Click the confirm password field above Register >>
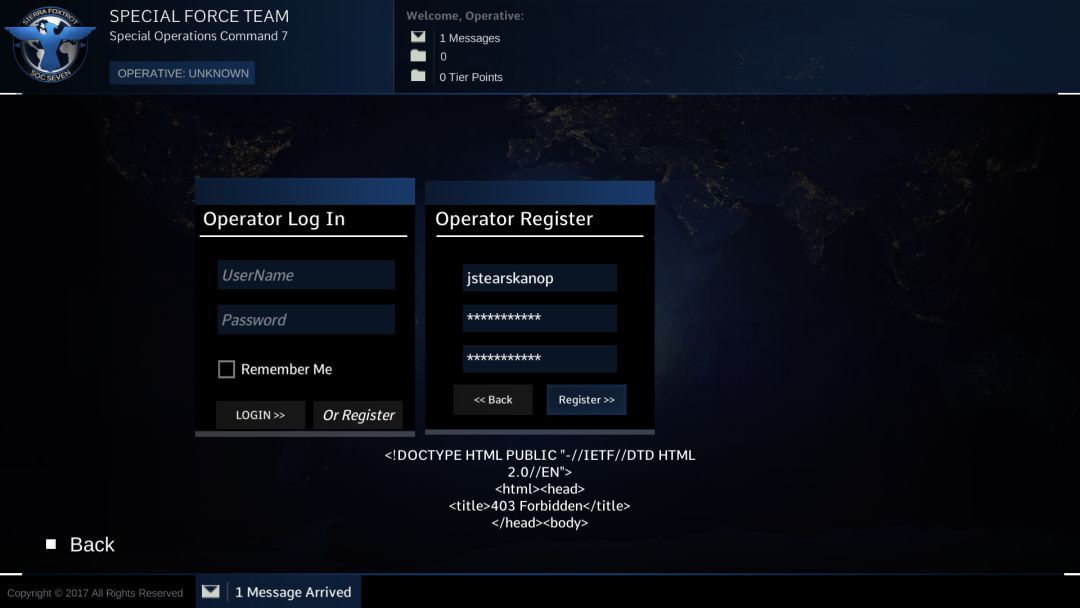 [540, 359]
